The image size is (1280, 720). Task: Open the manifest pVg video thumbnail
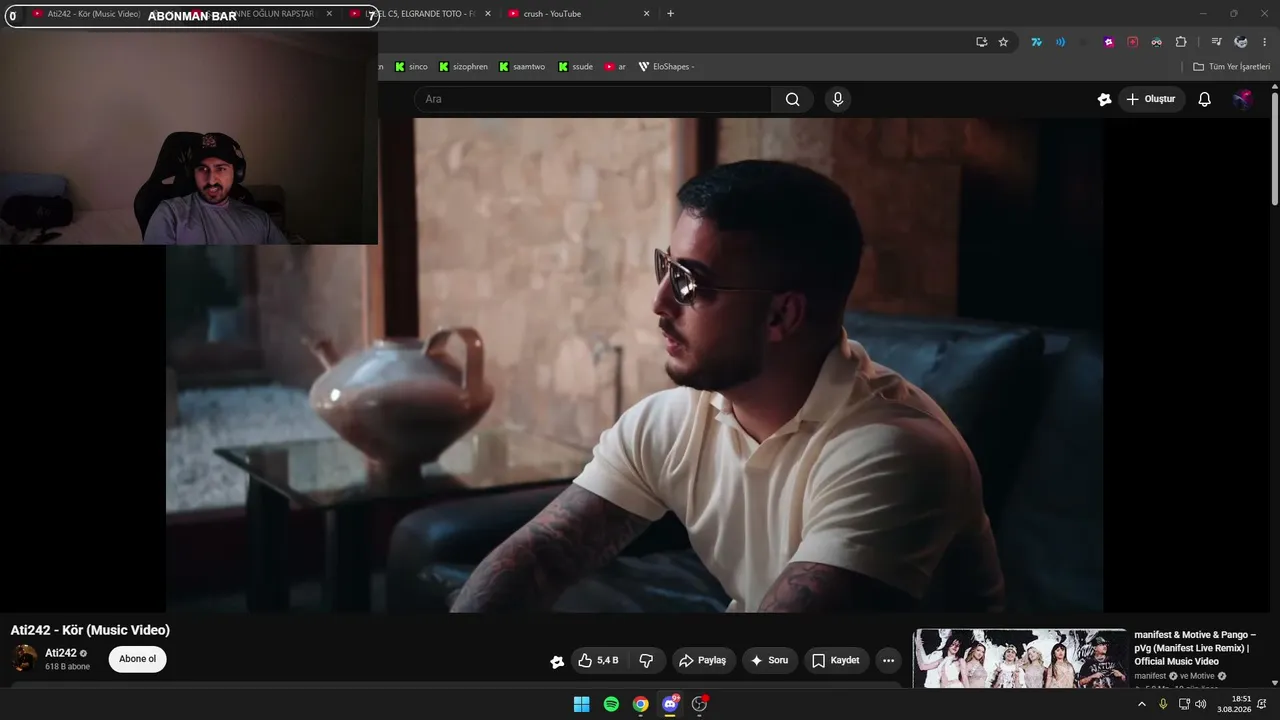click(x=1020, y=658)
